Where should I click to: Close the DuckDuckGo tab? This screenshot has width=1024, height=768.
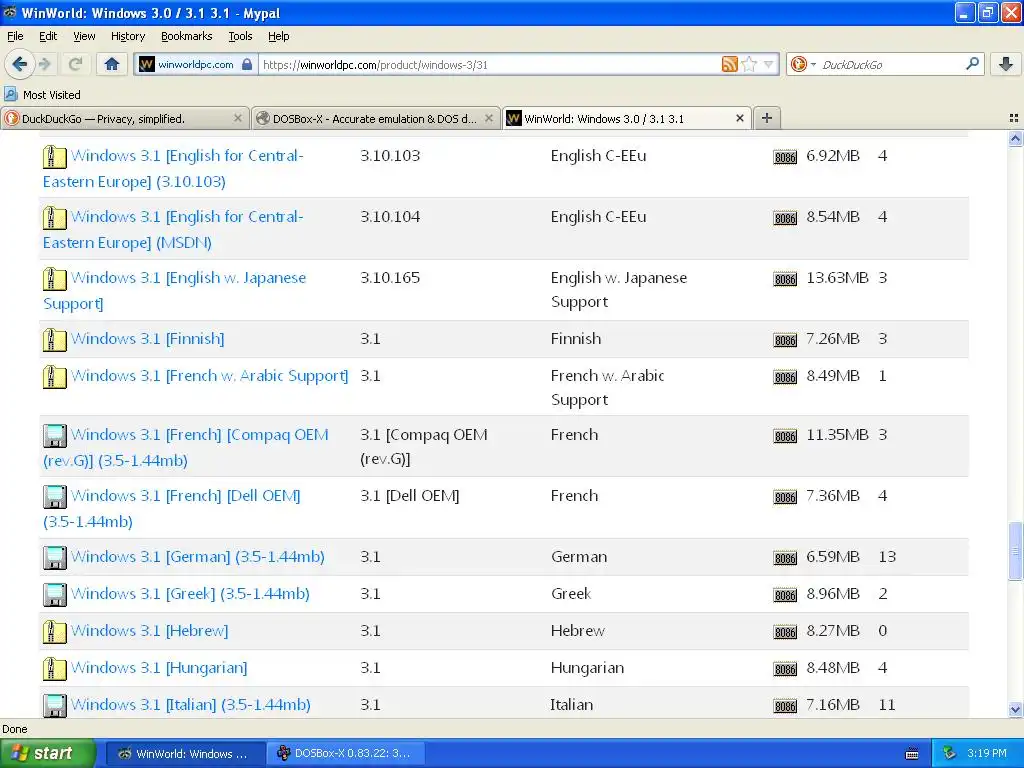[238, 118]
